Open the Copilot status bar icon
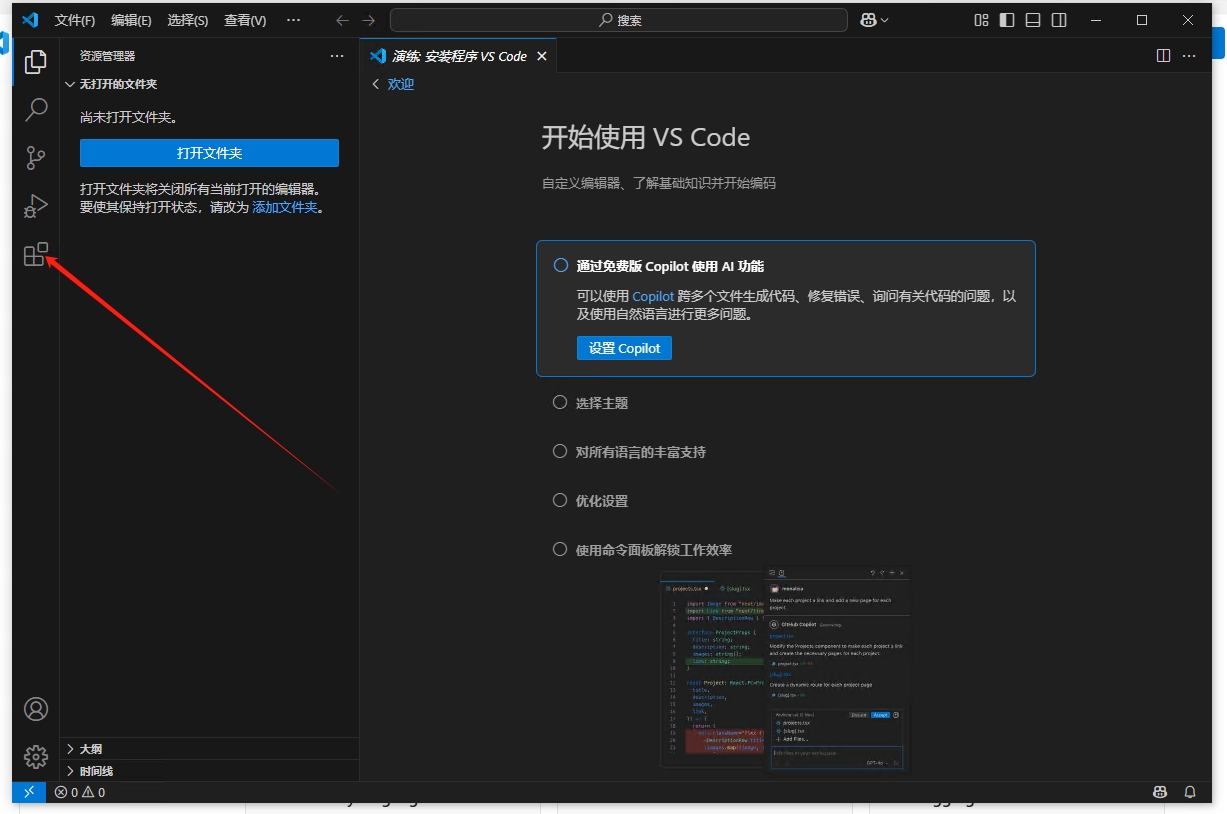Image resolution: width=1227 pixels, height=814 pixels. 1160,792
